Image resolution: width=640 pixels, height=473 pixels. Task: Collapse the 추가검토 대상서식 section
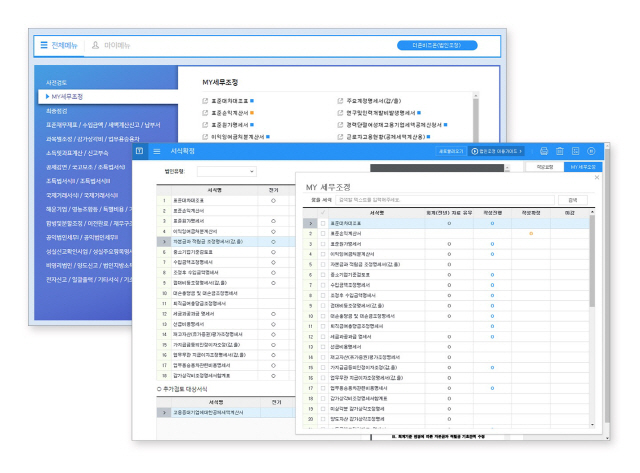[159, 387]
